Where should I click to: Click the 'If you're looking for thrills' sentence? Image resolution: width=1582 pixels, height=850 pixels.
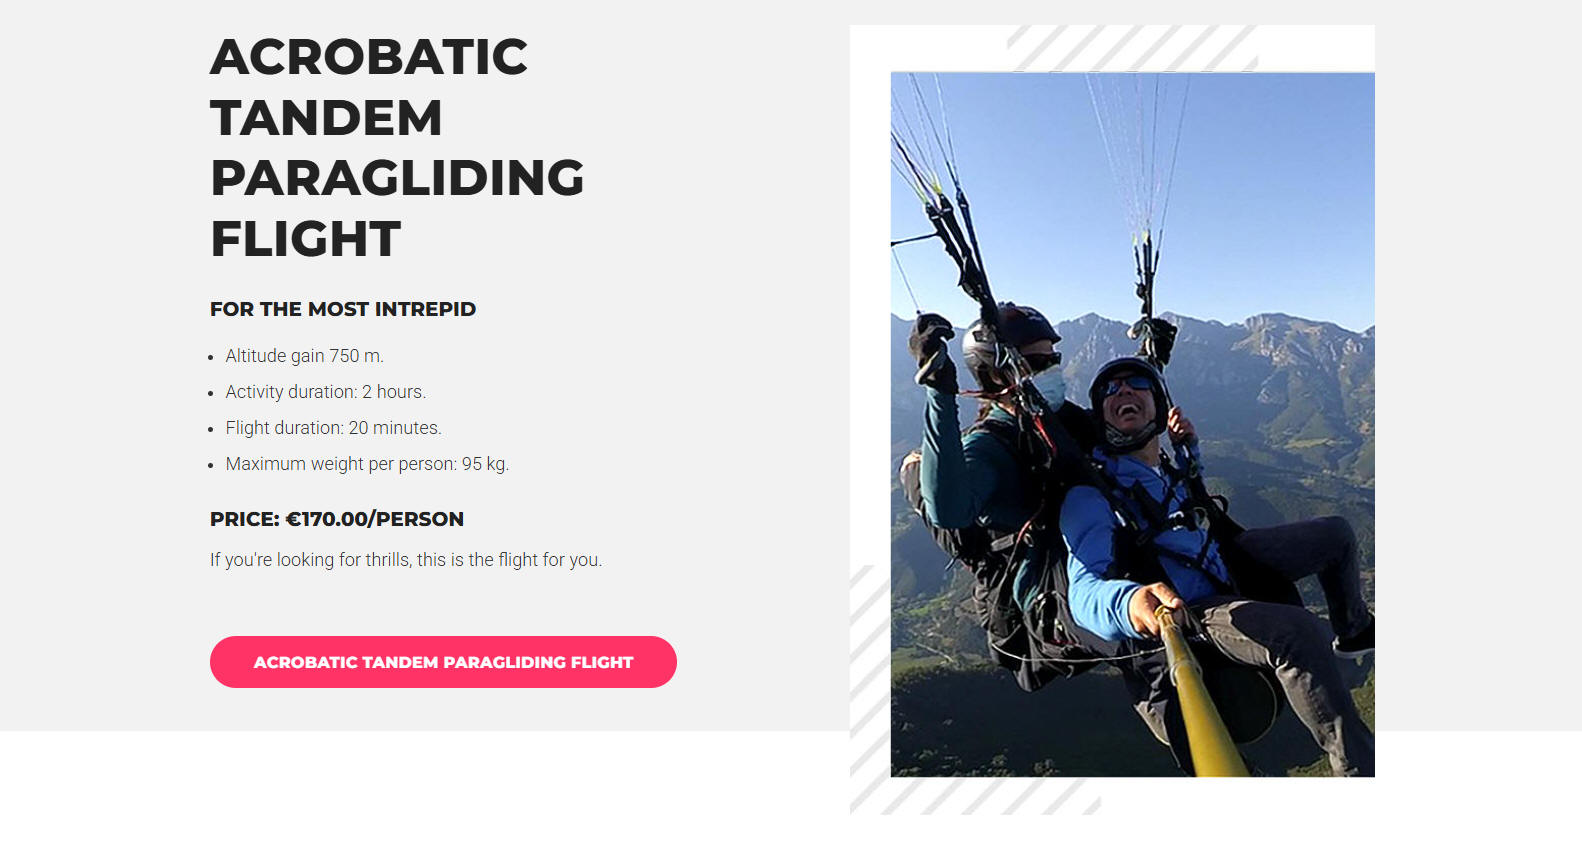(x=406, y=560)
